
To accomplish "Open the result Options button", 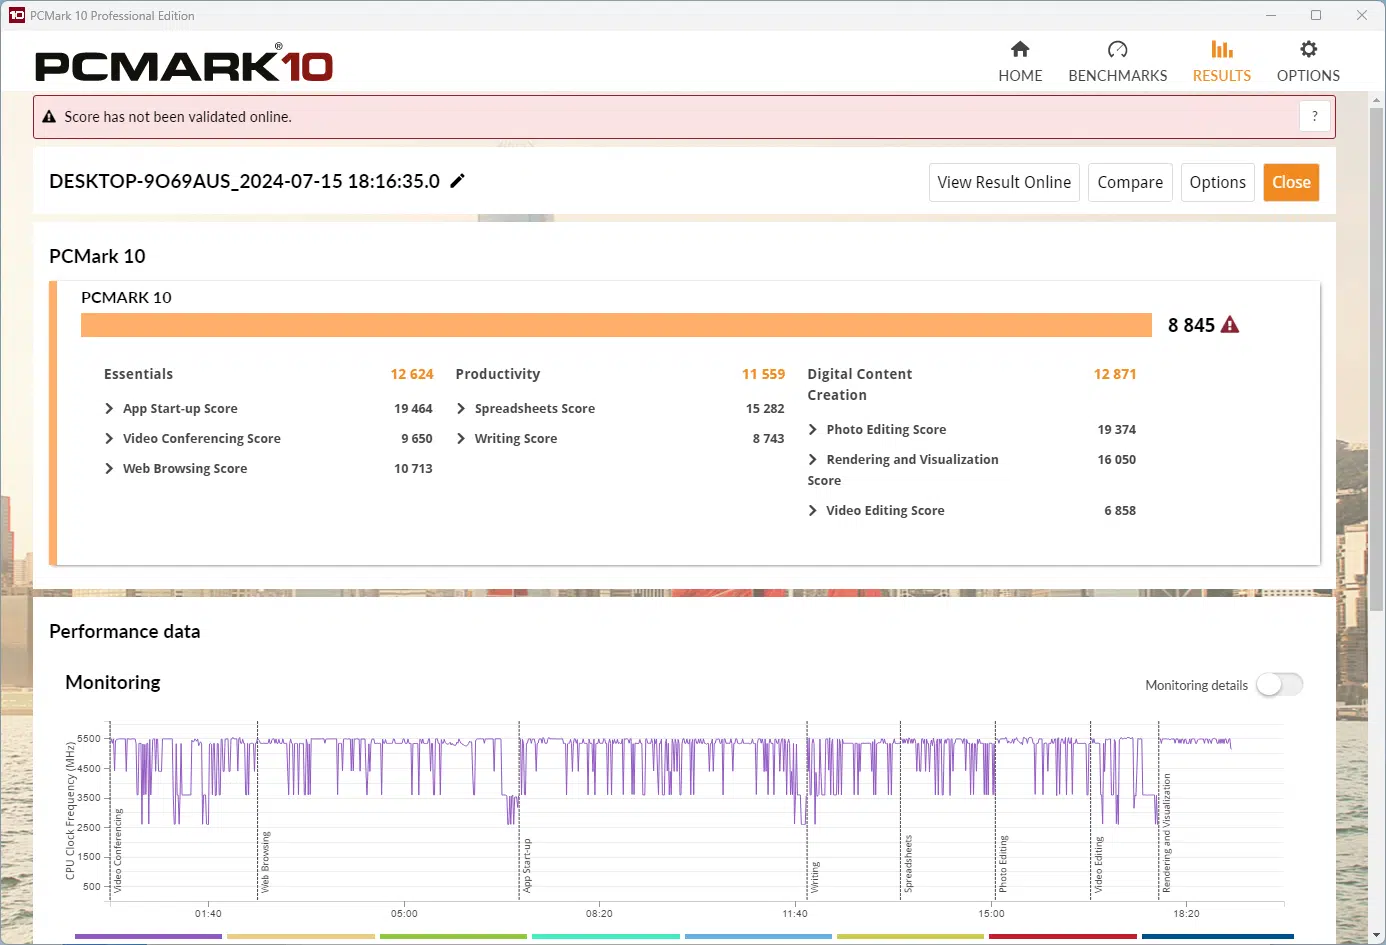I will [1217, 182].
